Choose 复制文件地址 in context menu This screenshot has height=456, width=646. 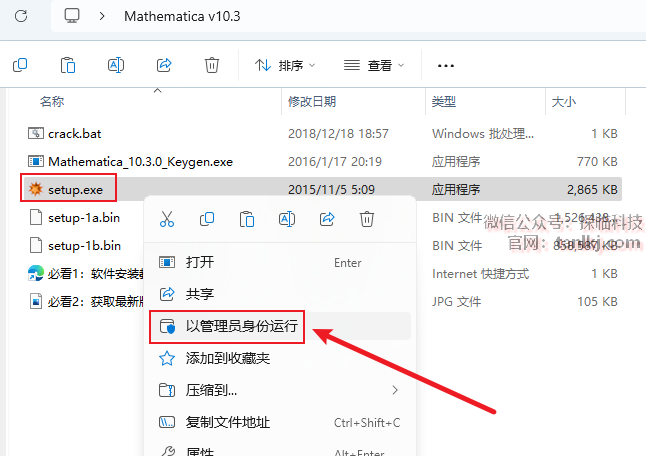[280, 422]
